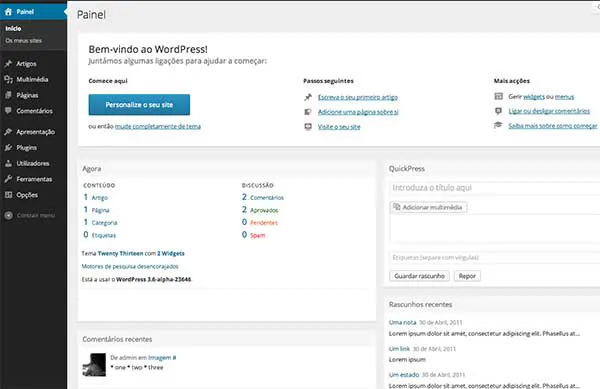
Task: Open the '0 Spam' link
Action: coord(254,235)
